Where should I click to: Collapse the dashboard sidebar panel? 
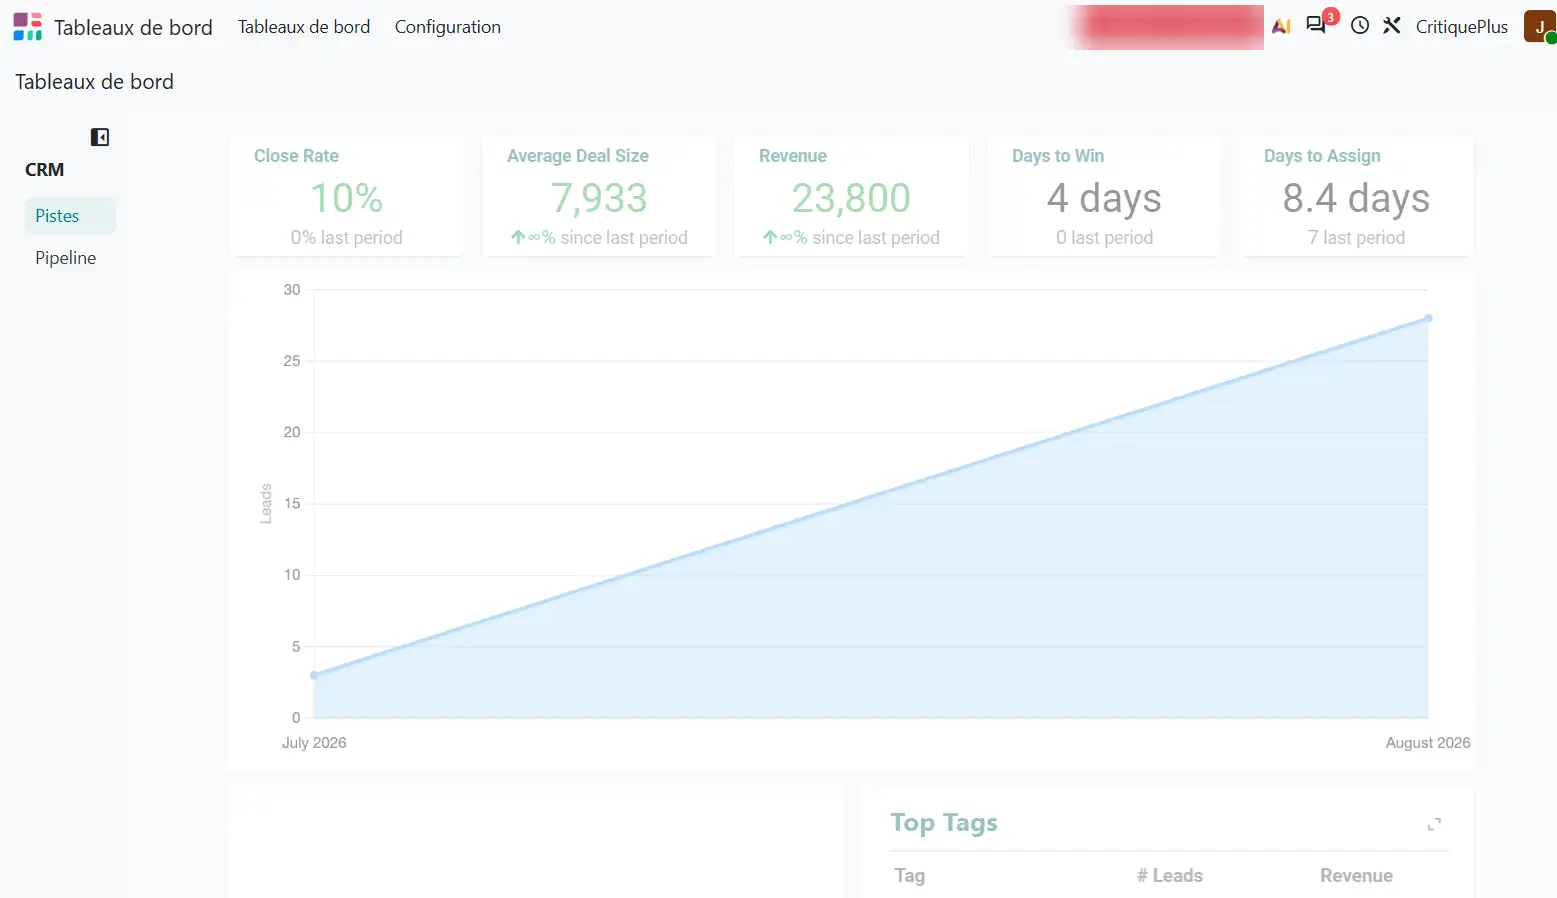coord(100,137)
